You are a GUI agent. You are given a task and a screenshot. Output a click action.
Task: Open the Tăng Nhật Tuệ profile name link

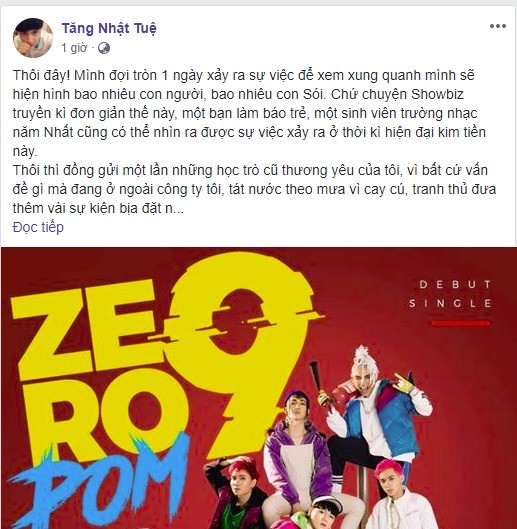tap(109, 28)
